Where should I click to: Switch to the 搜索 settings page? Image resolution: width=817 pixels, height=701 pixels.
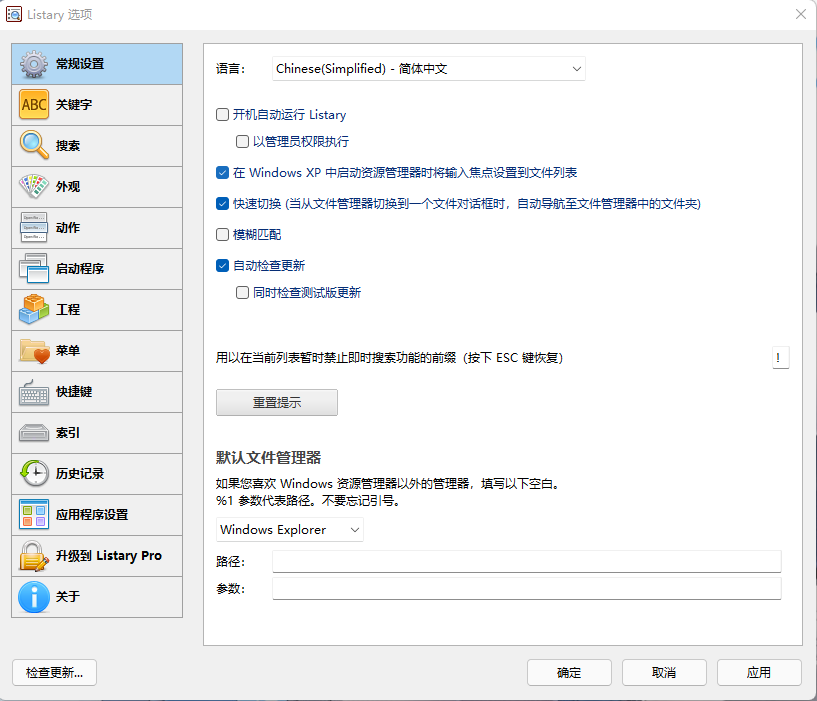[97, 145]
